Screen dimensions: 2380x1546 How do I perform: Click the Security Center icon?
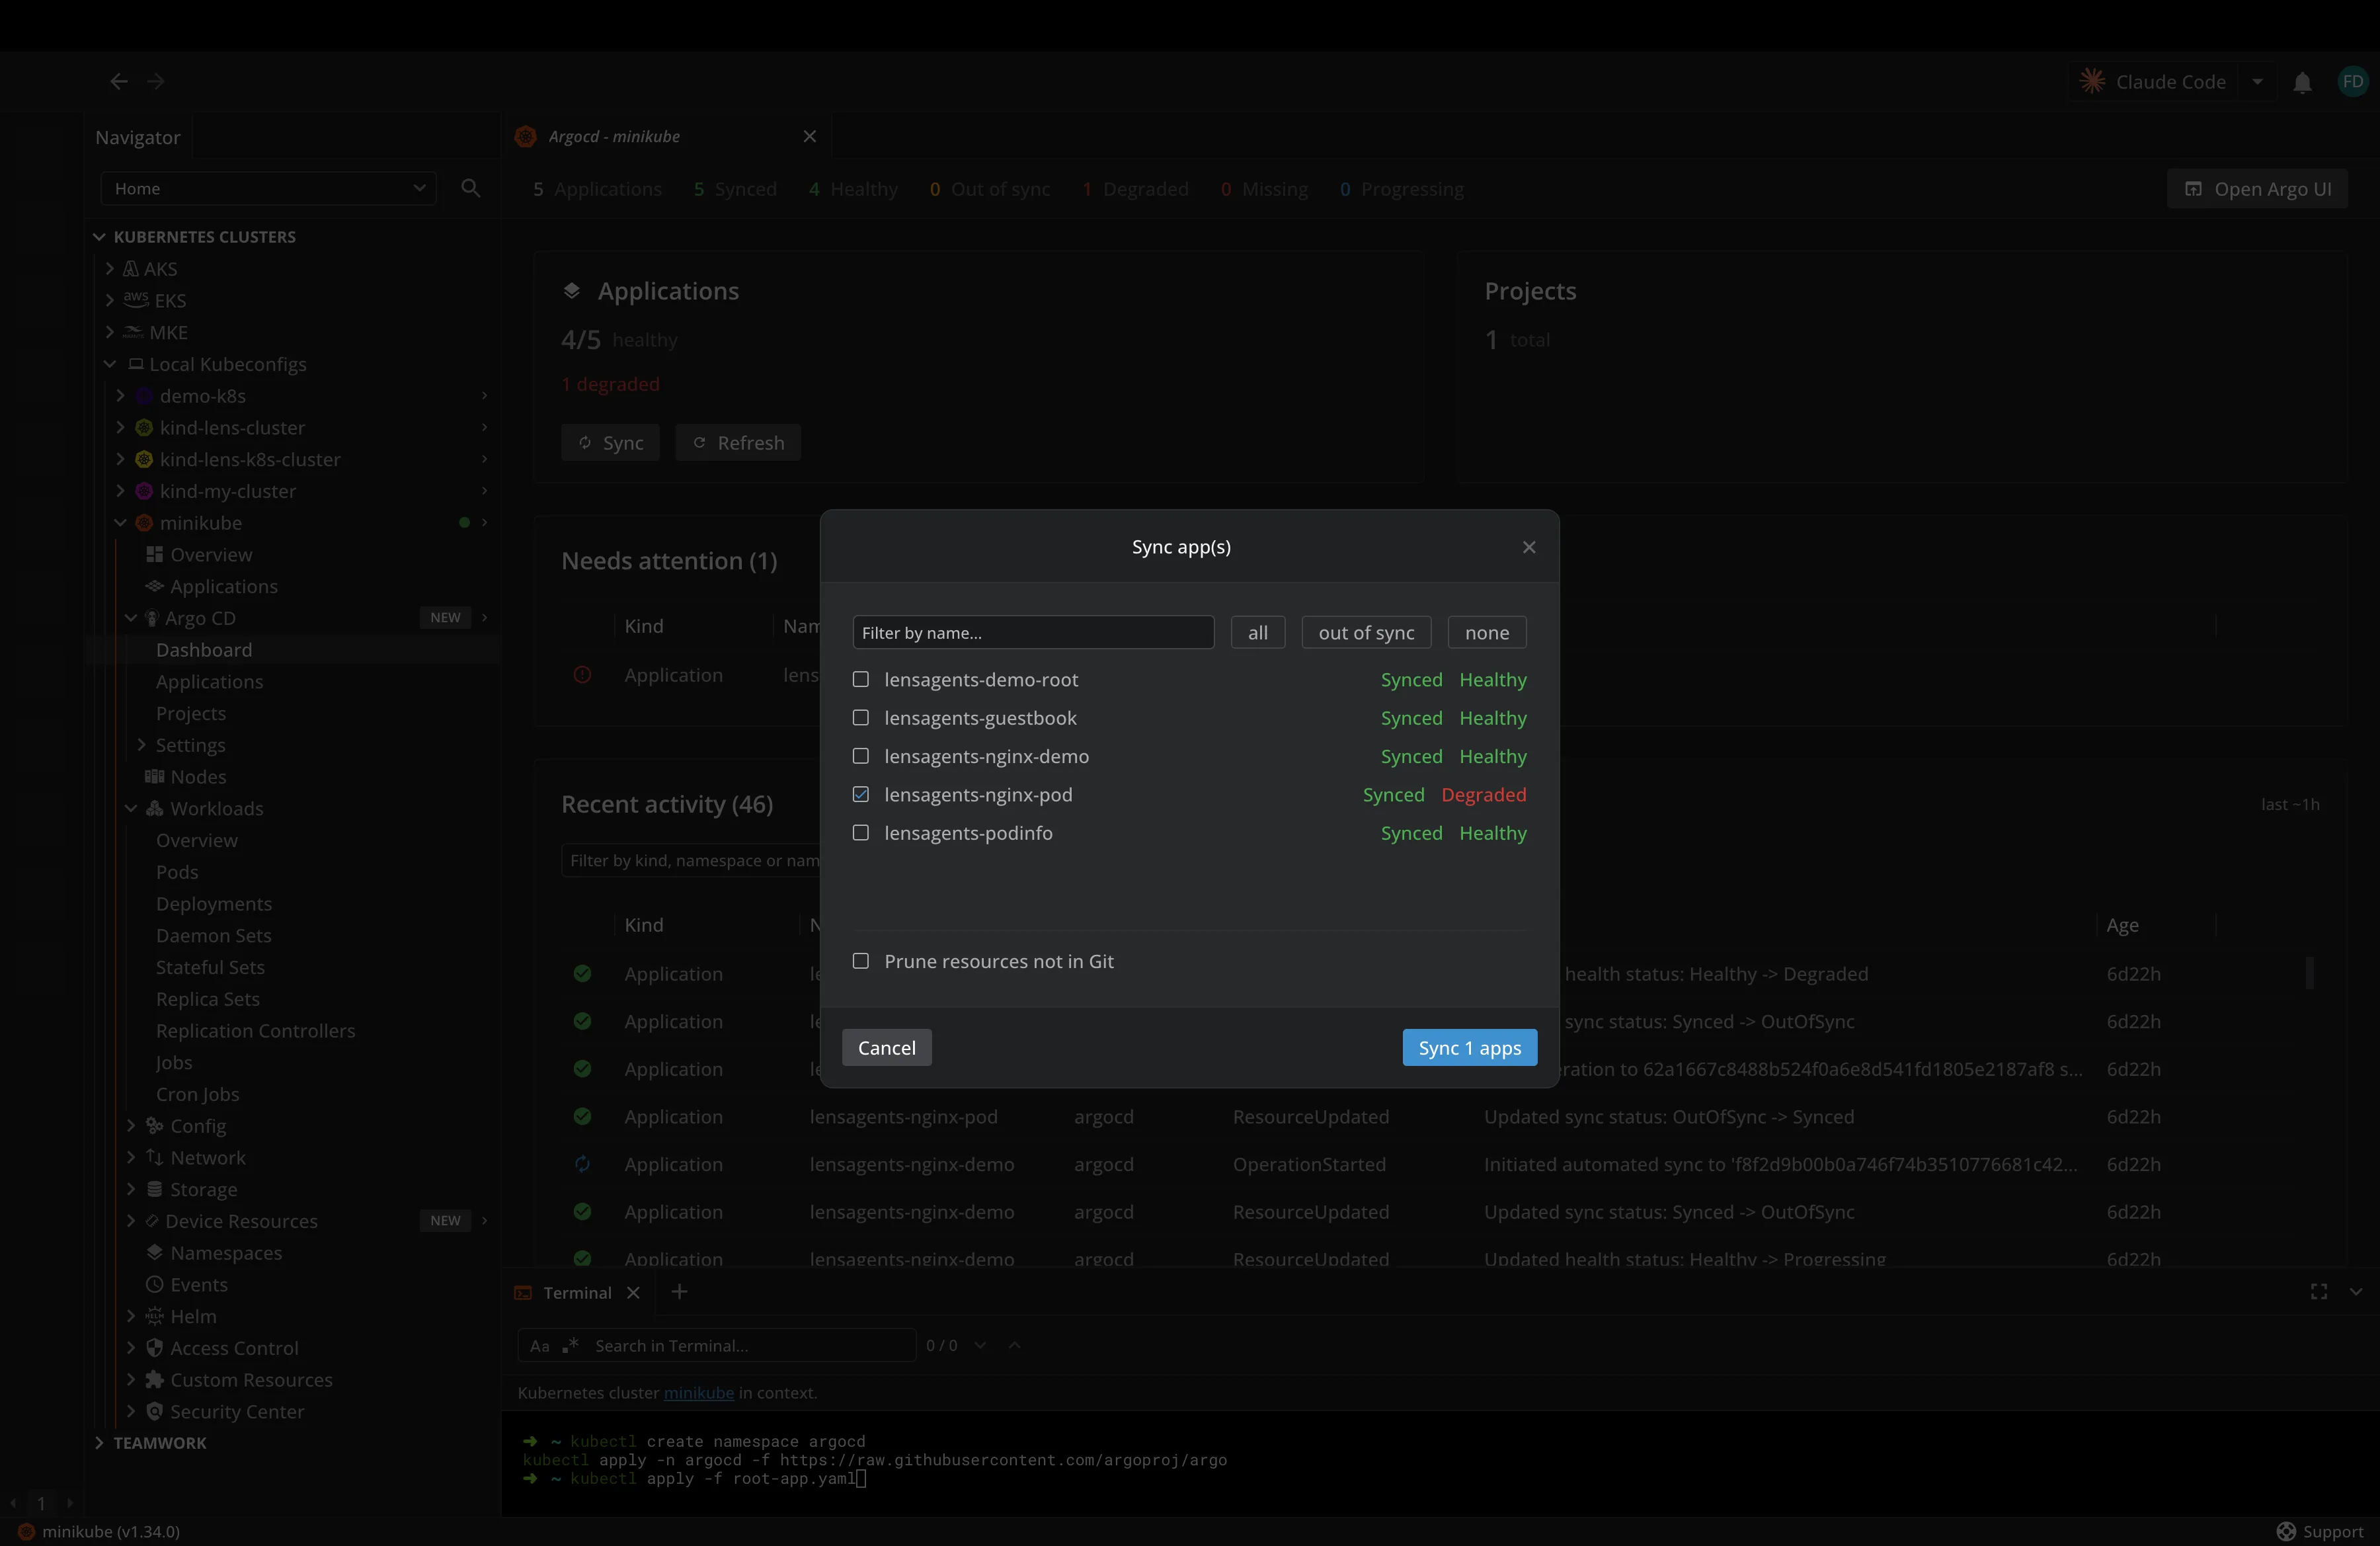[x=154, y=1411]
